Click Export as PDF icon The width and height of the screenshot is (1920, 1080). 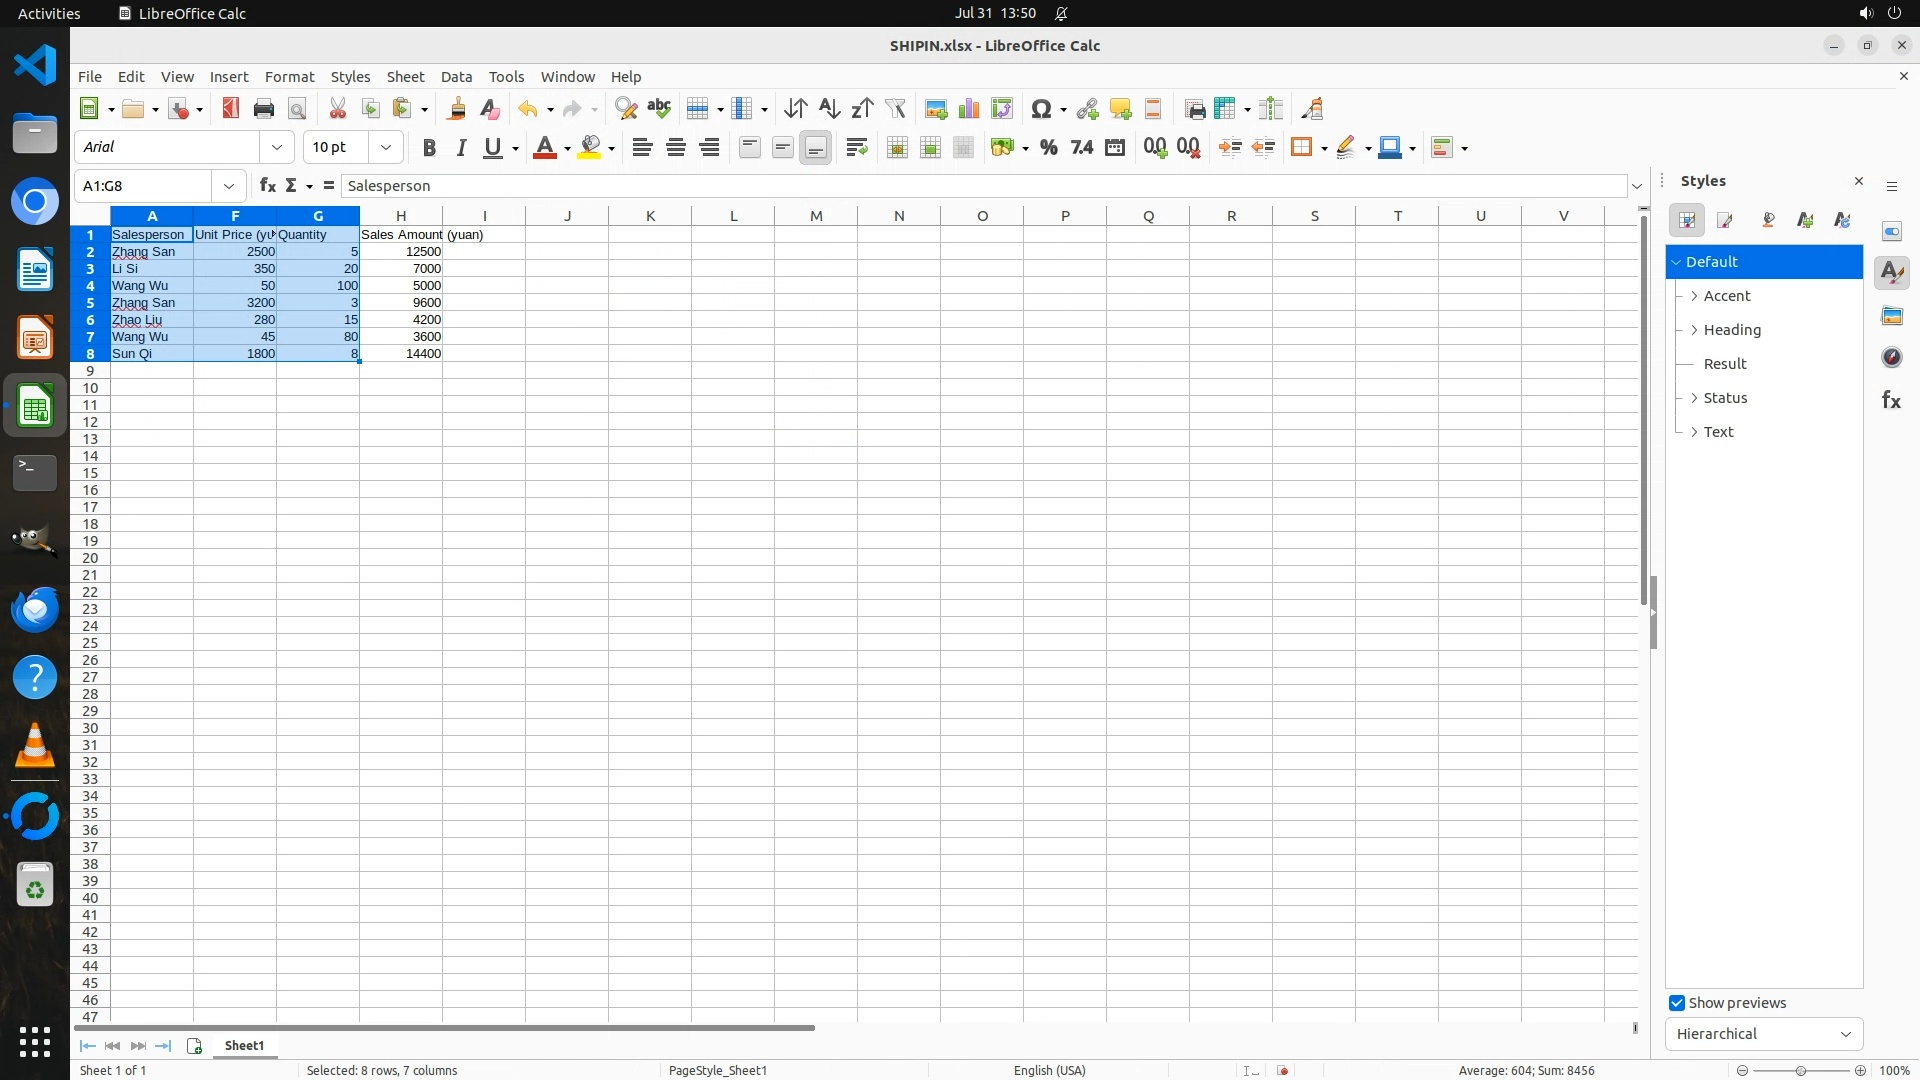click(x=231, y=109)
